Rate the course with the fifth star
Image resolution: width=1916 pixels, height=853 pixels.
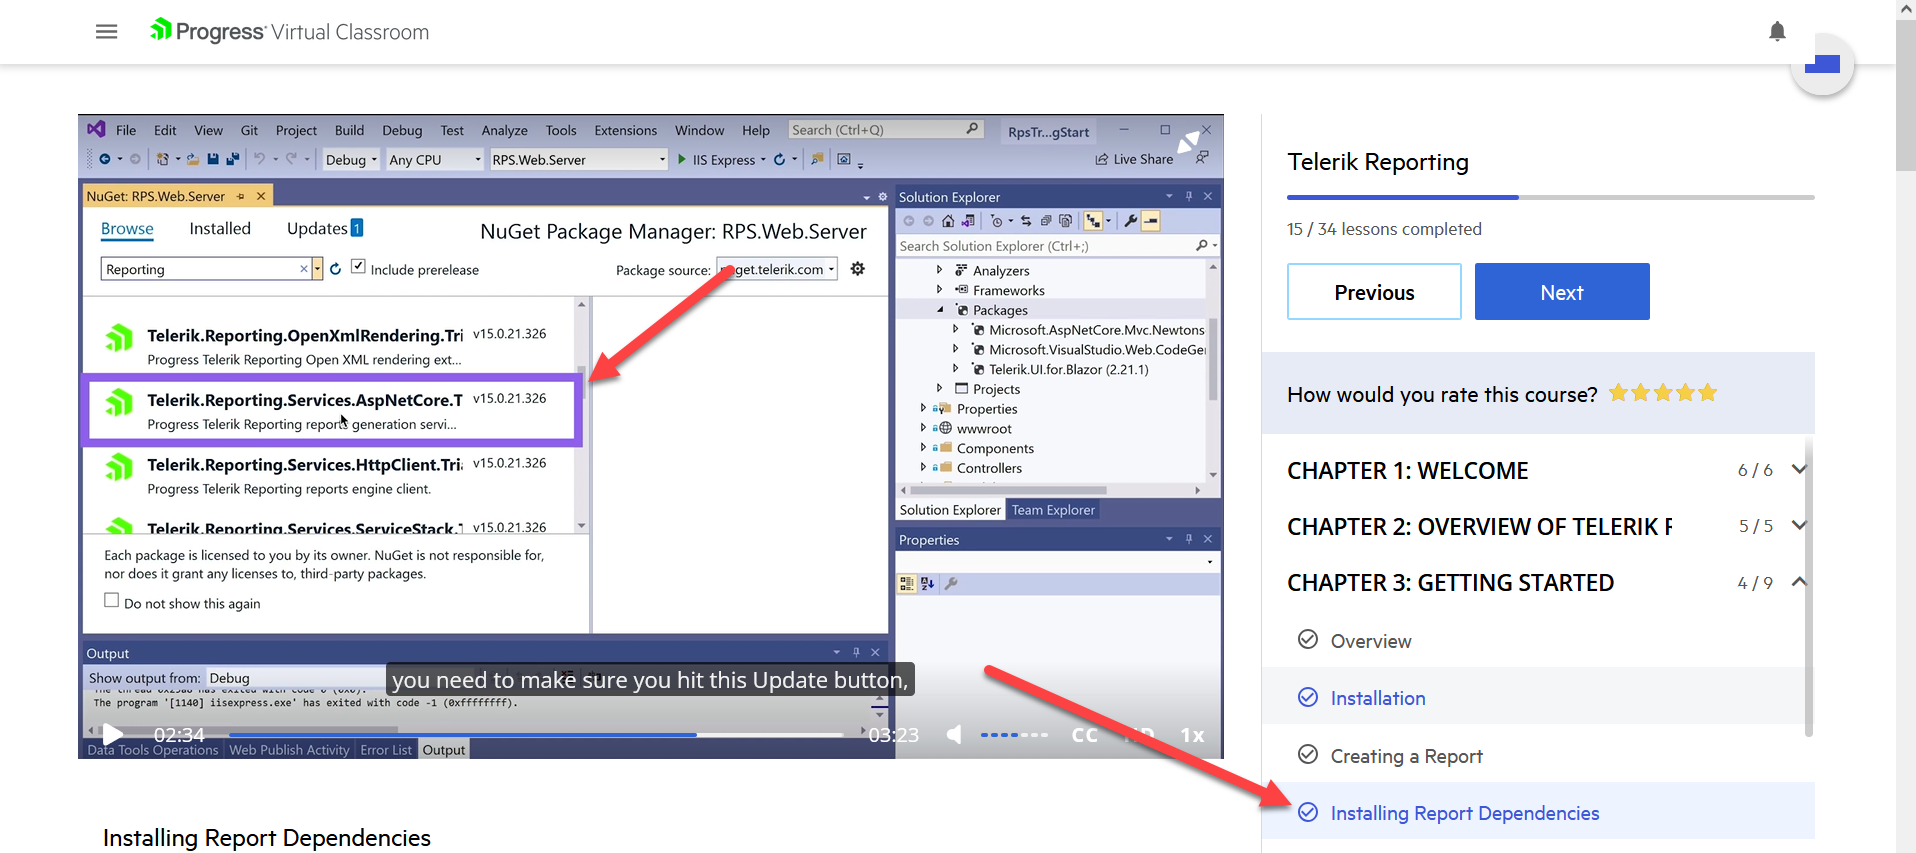(1707, 393)
